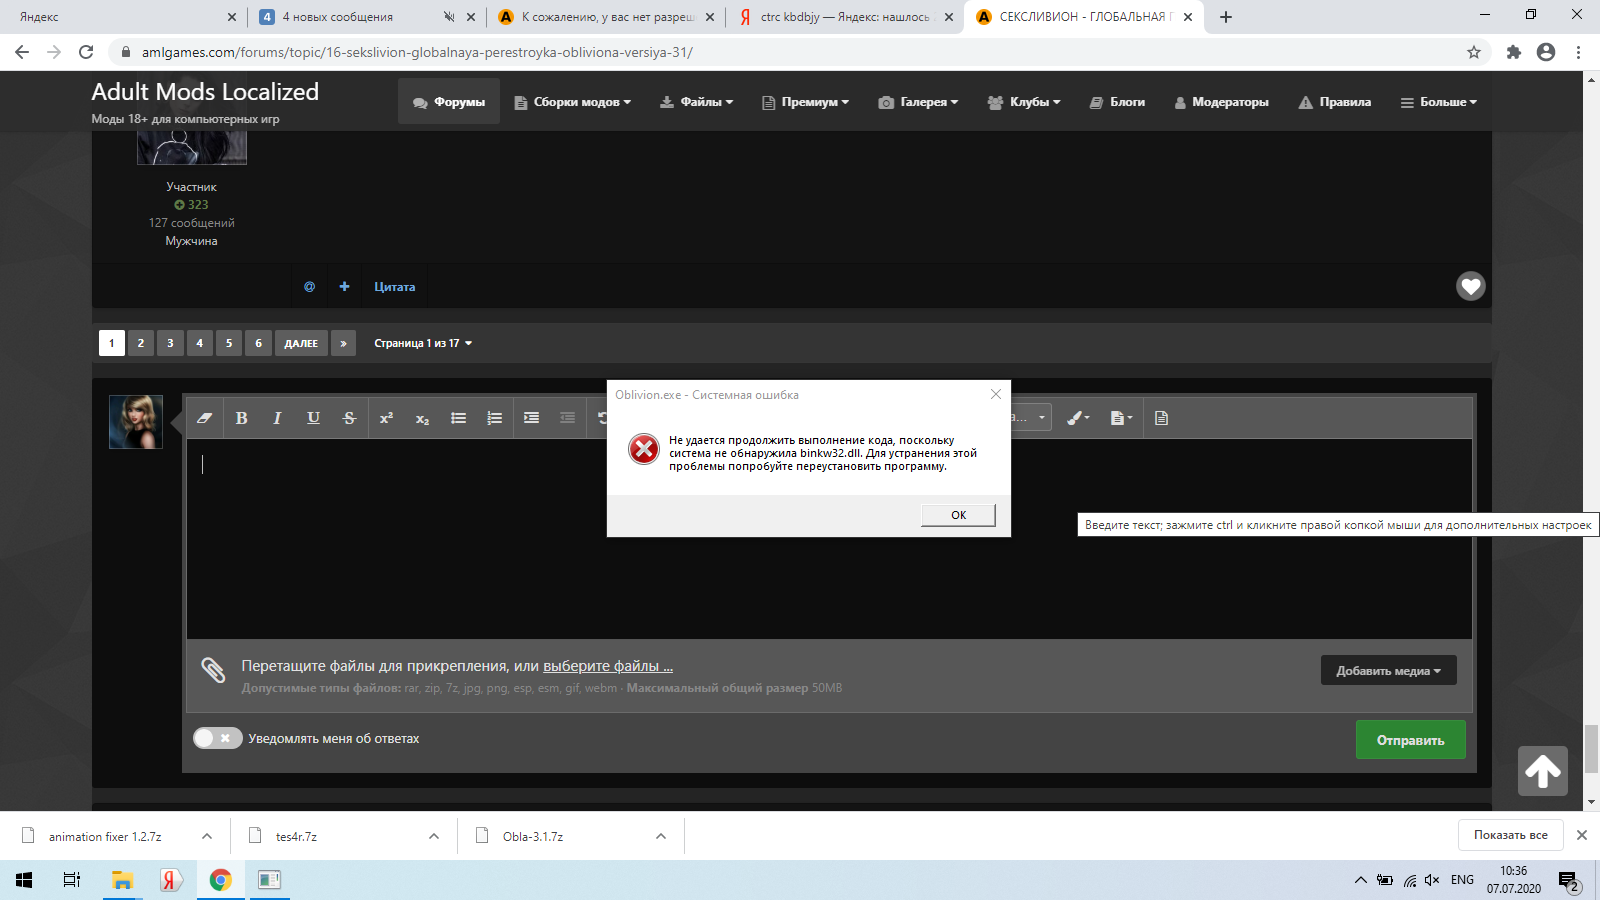The height and width of the screenshot is (900, 1600).
Task: Toggle notify me about replies switch
Action: point(217,738)
